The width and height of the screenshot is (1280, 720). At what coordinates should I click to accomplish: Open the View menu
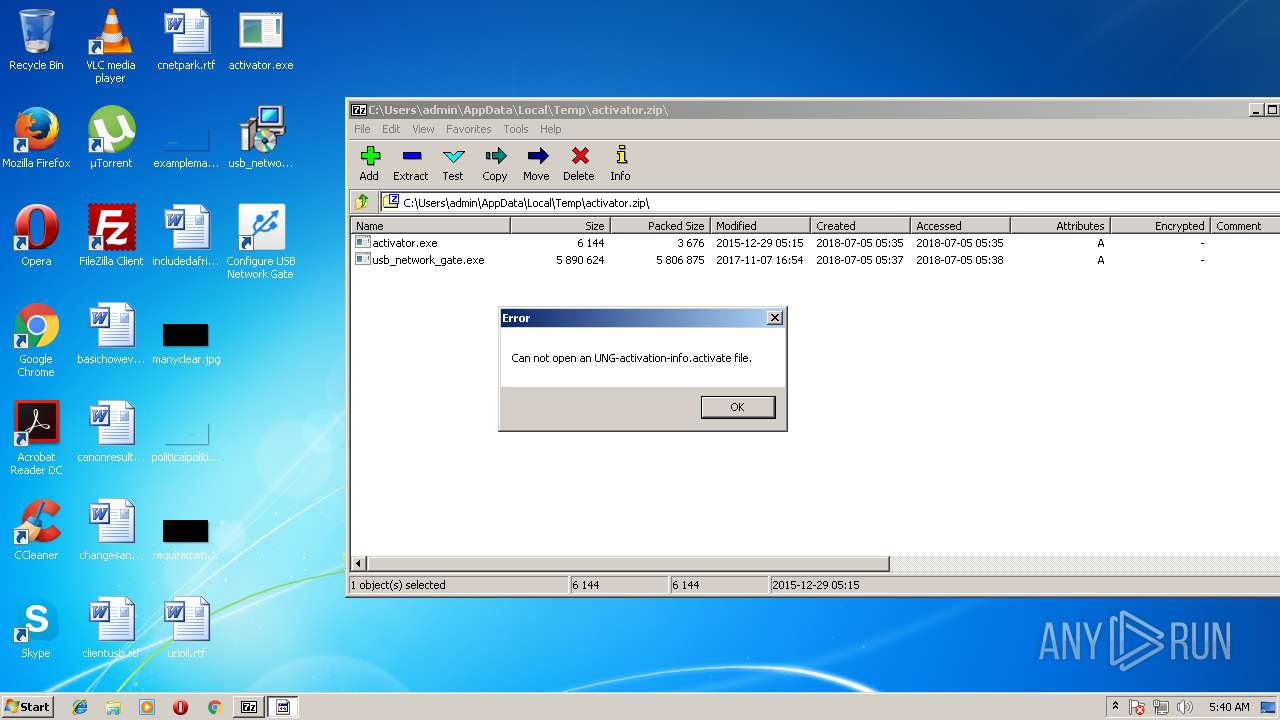[424, 129]
